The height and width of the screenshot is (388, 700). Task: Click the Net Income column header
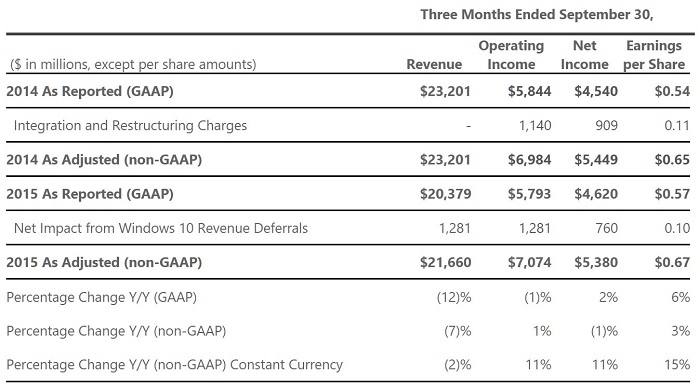click(584, 55)
